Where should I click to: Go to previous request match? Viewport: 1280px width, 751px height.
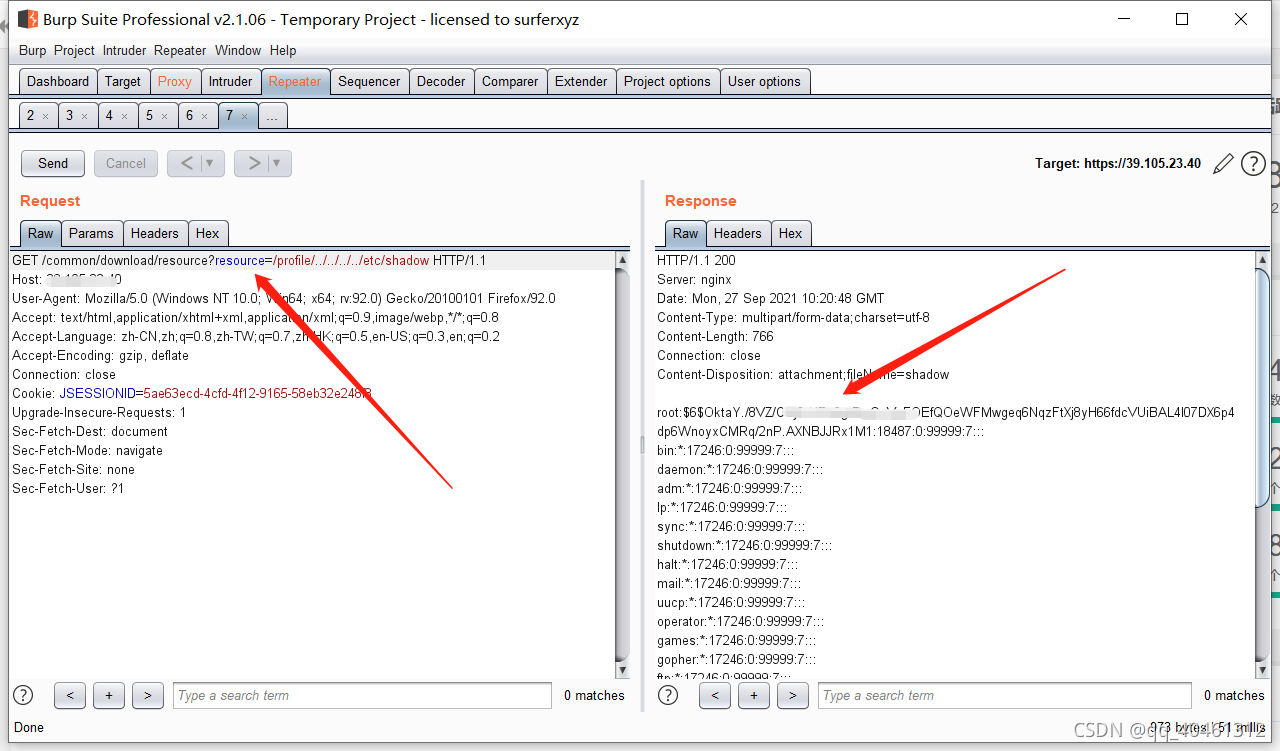pos(70,695)
